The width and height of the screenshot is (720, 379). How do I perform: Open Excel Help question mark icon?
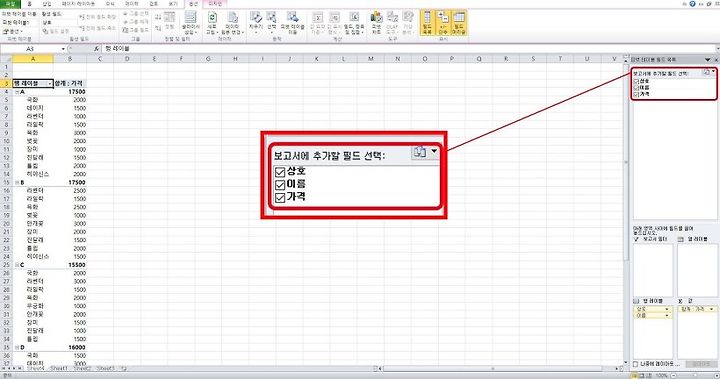coord(692,3)
